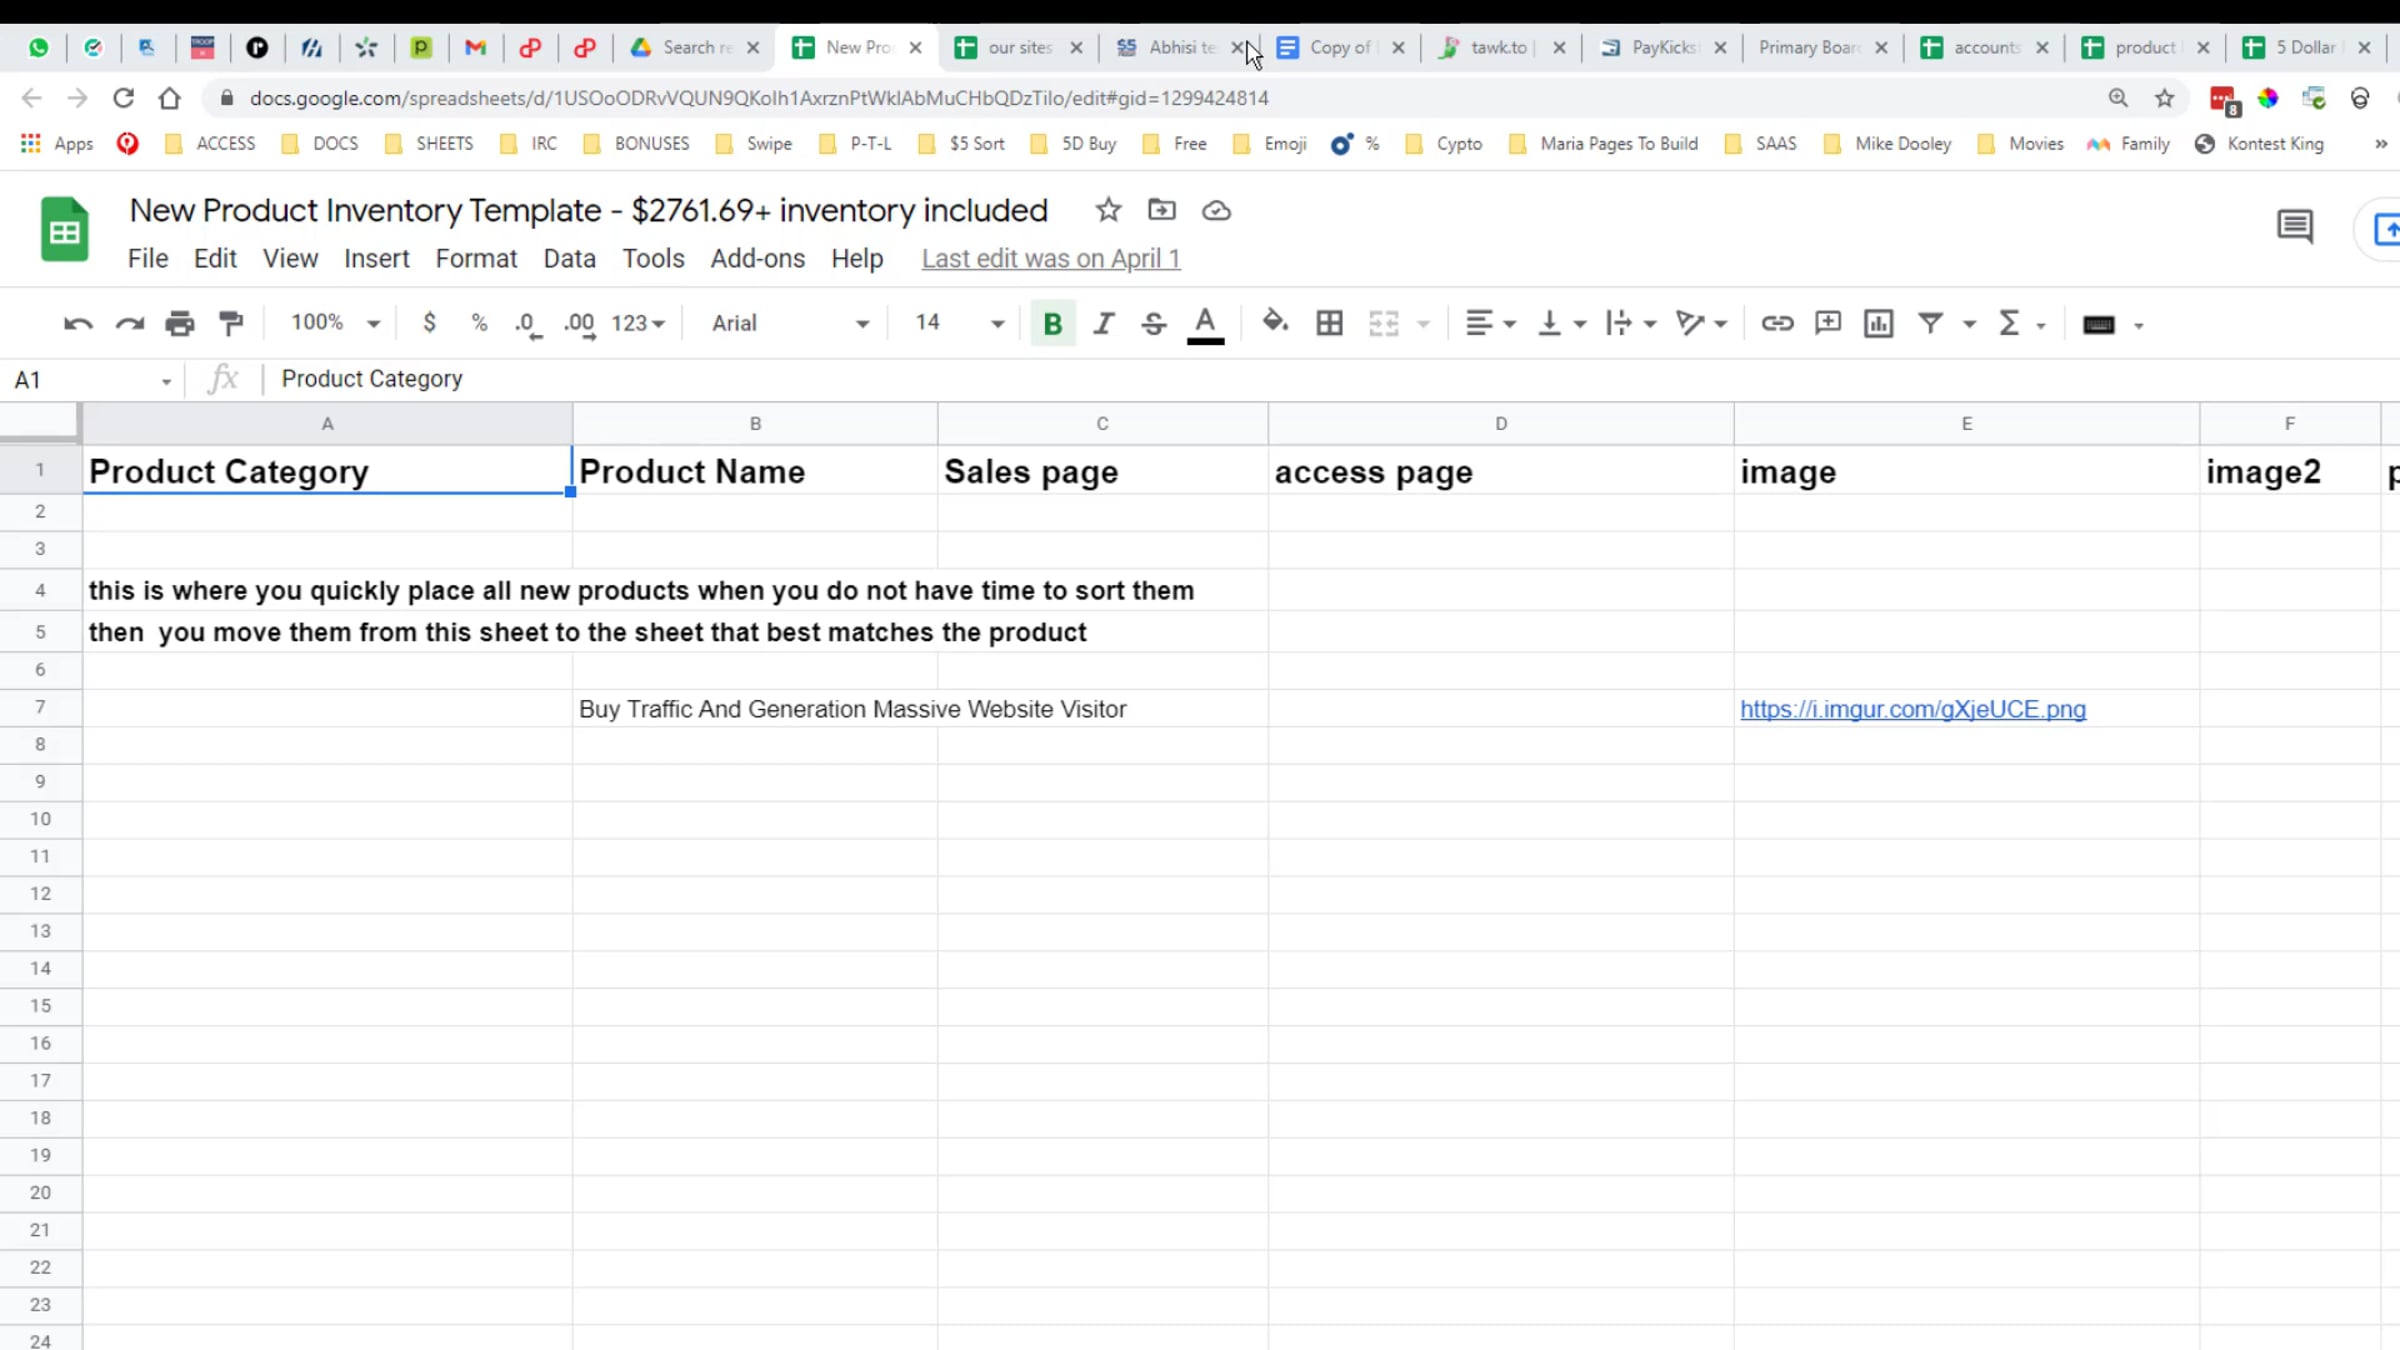The height and width of the screenshot is (1350, 2400).
Task: Apply strikethrough formatting
Action: tap(1153, 324)
